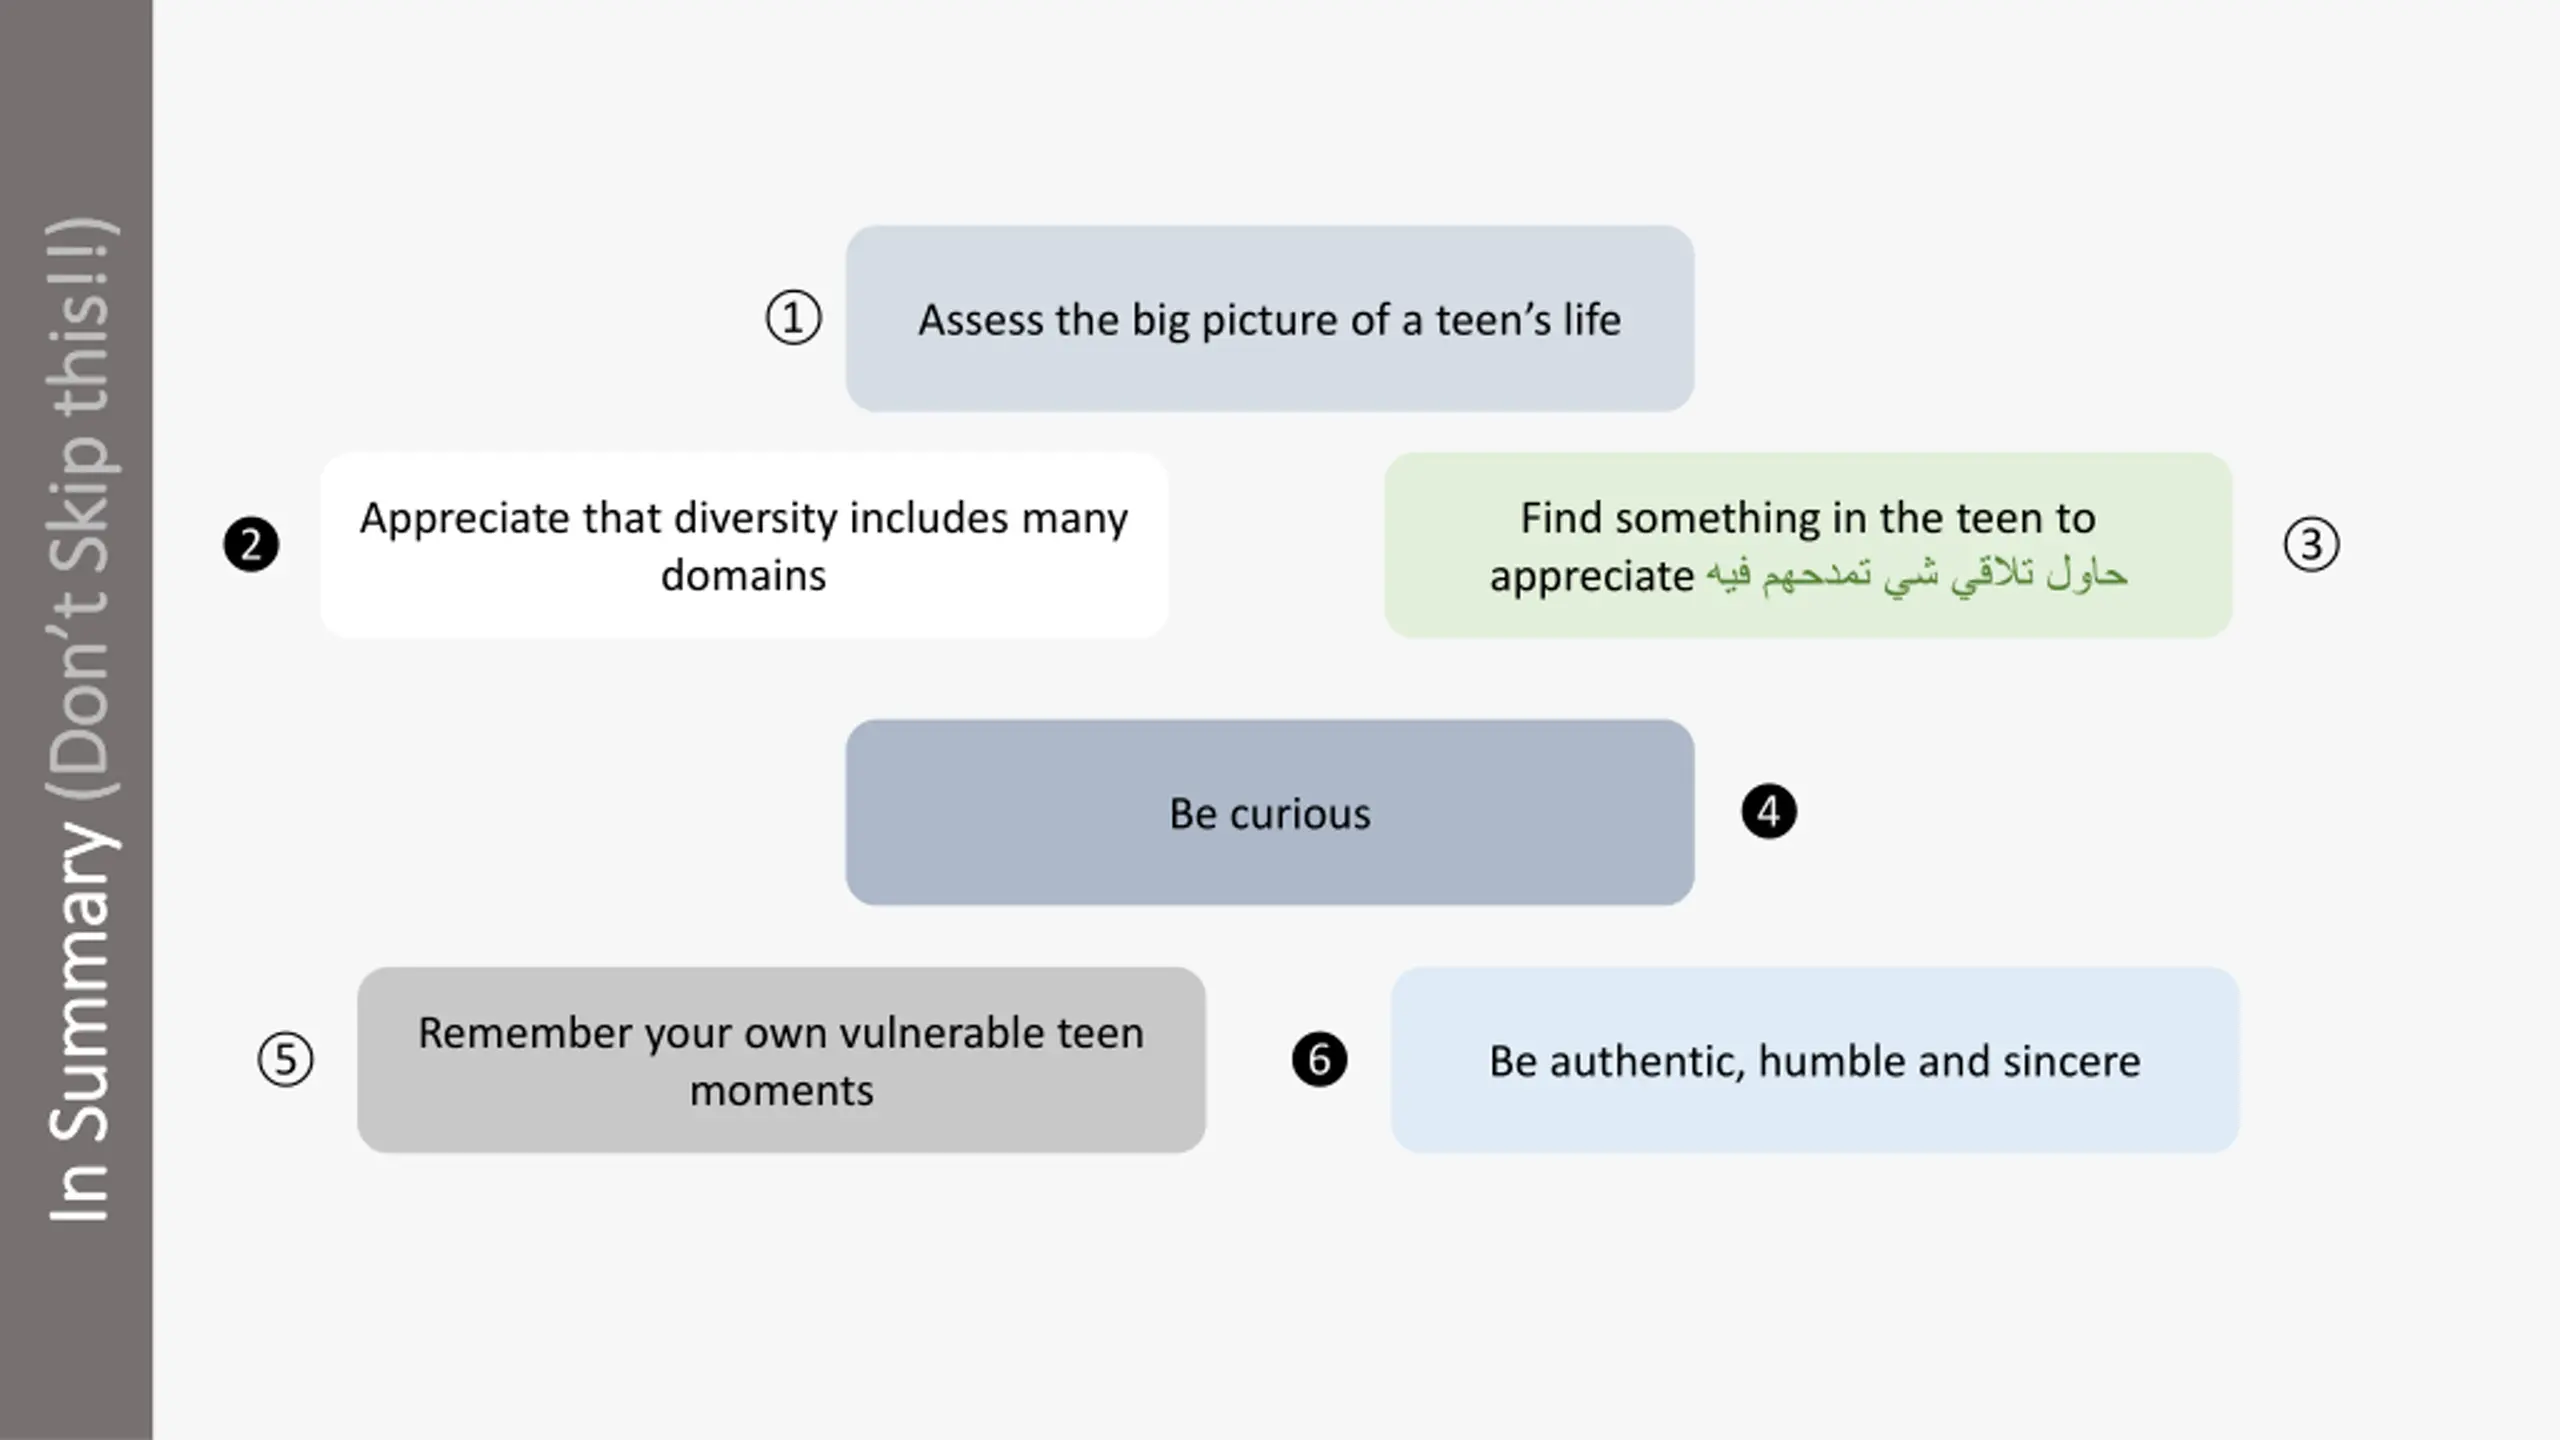Click 'teen's life' text in top box
The width and height of the screenshot is (2560, 1440).
click(x=1528, y=320)
